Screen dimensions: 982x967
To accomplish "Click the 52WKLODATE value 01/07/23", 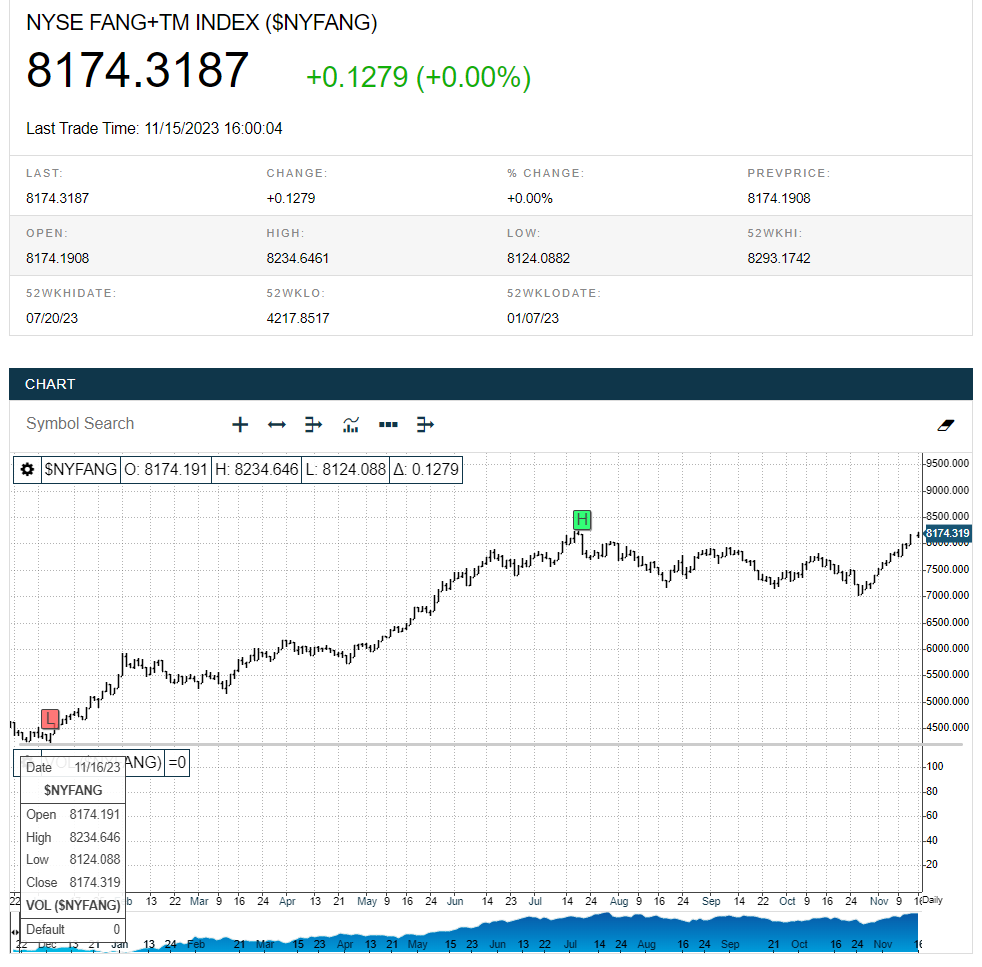I will coord(533,318).
